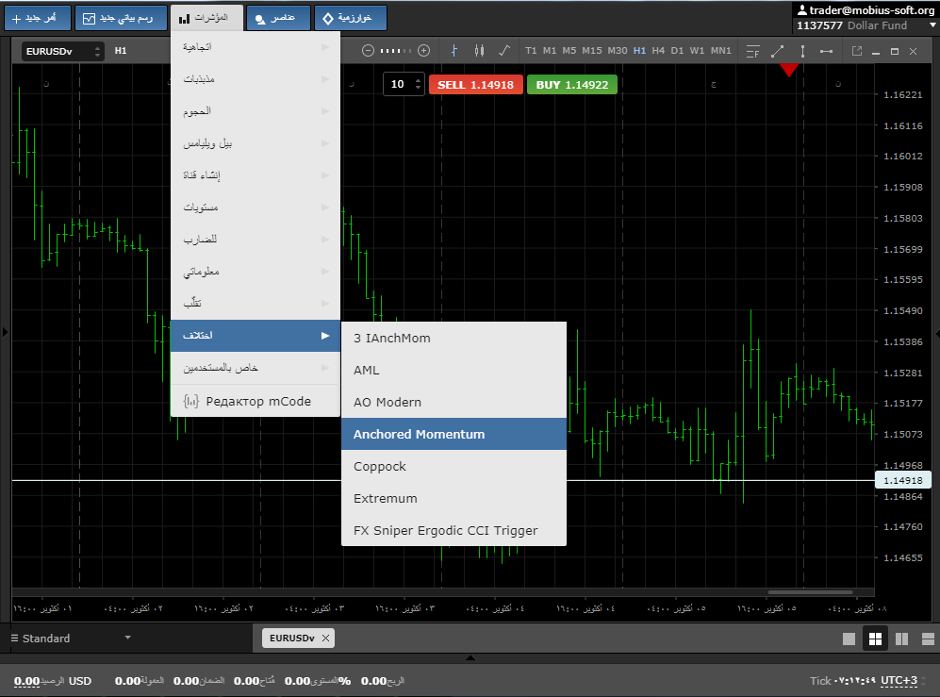
Task: Select the four-chart grid layout icon
Action: pos(875,639)
